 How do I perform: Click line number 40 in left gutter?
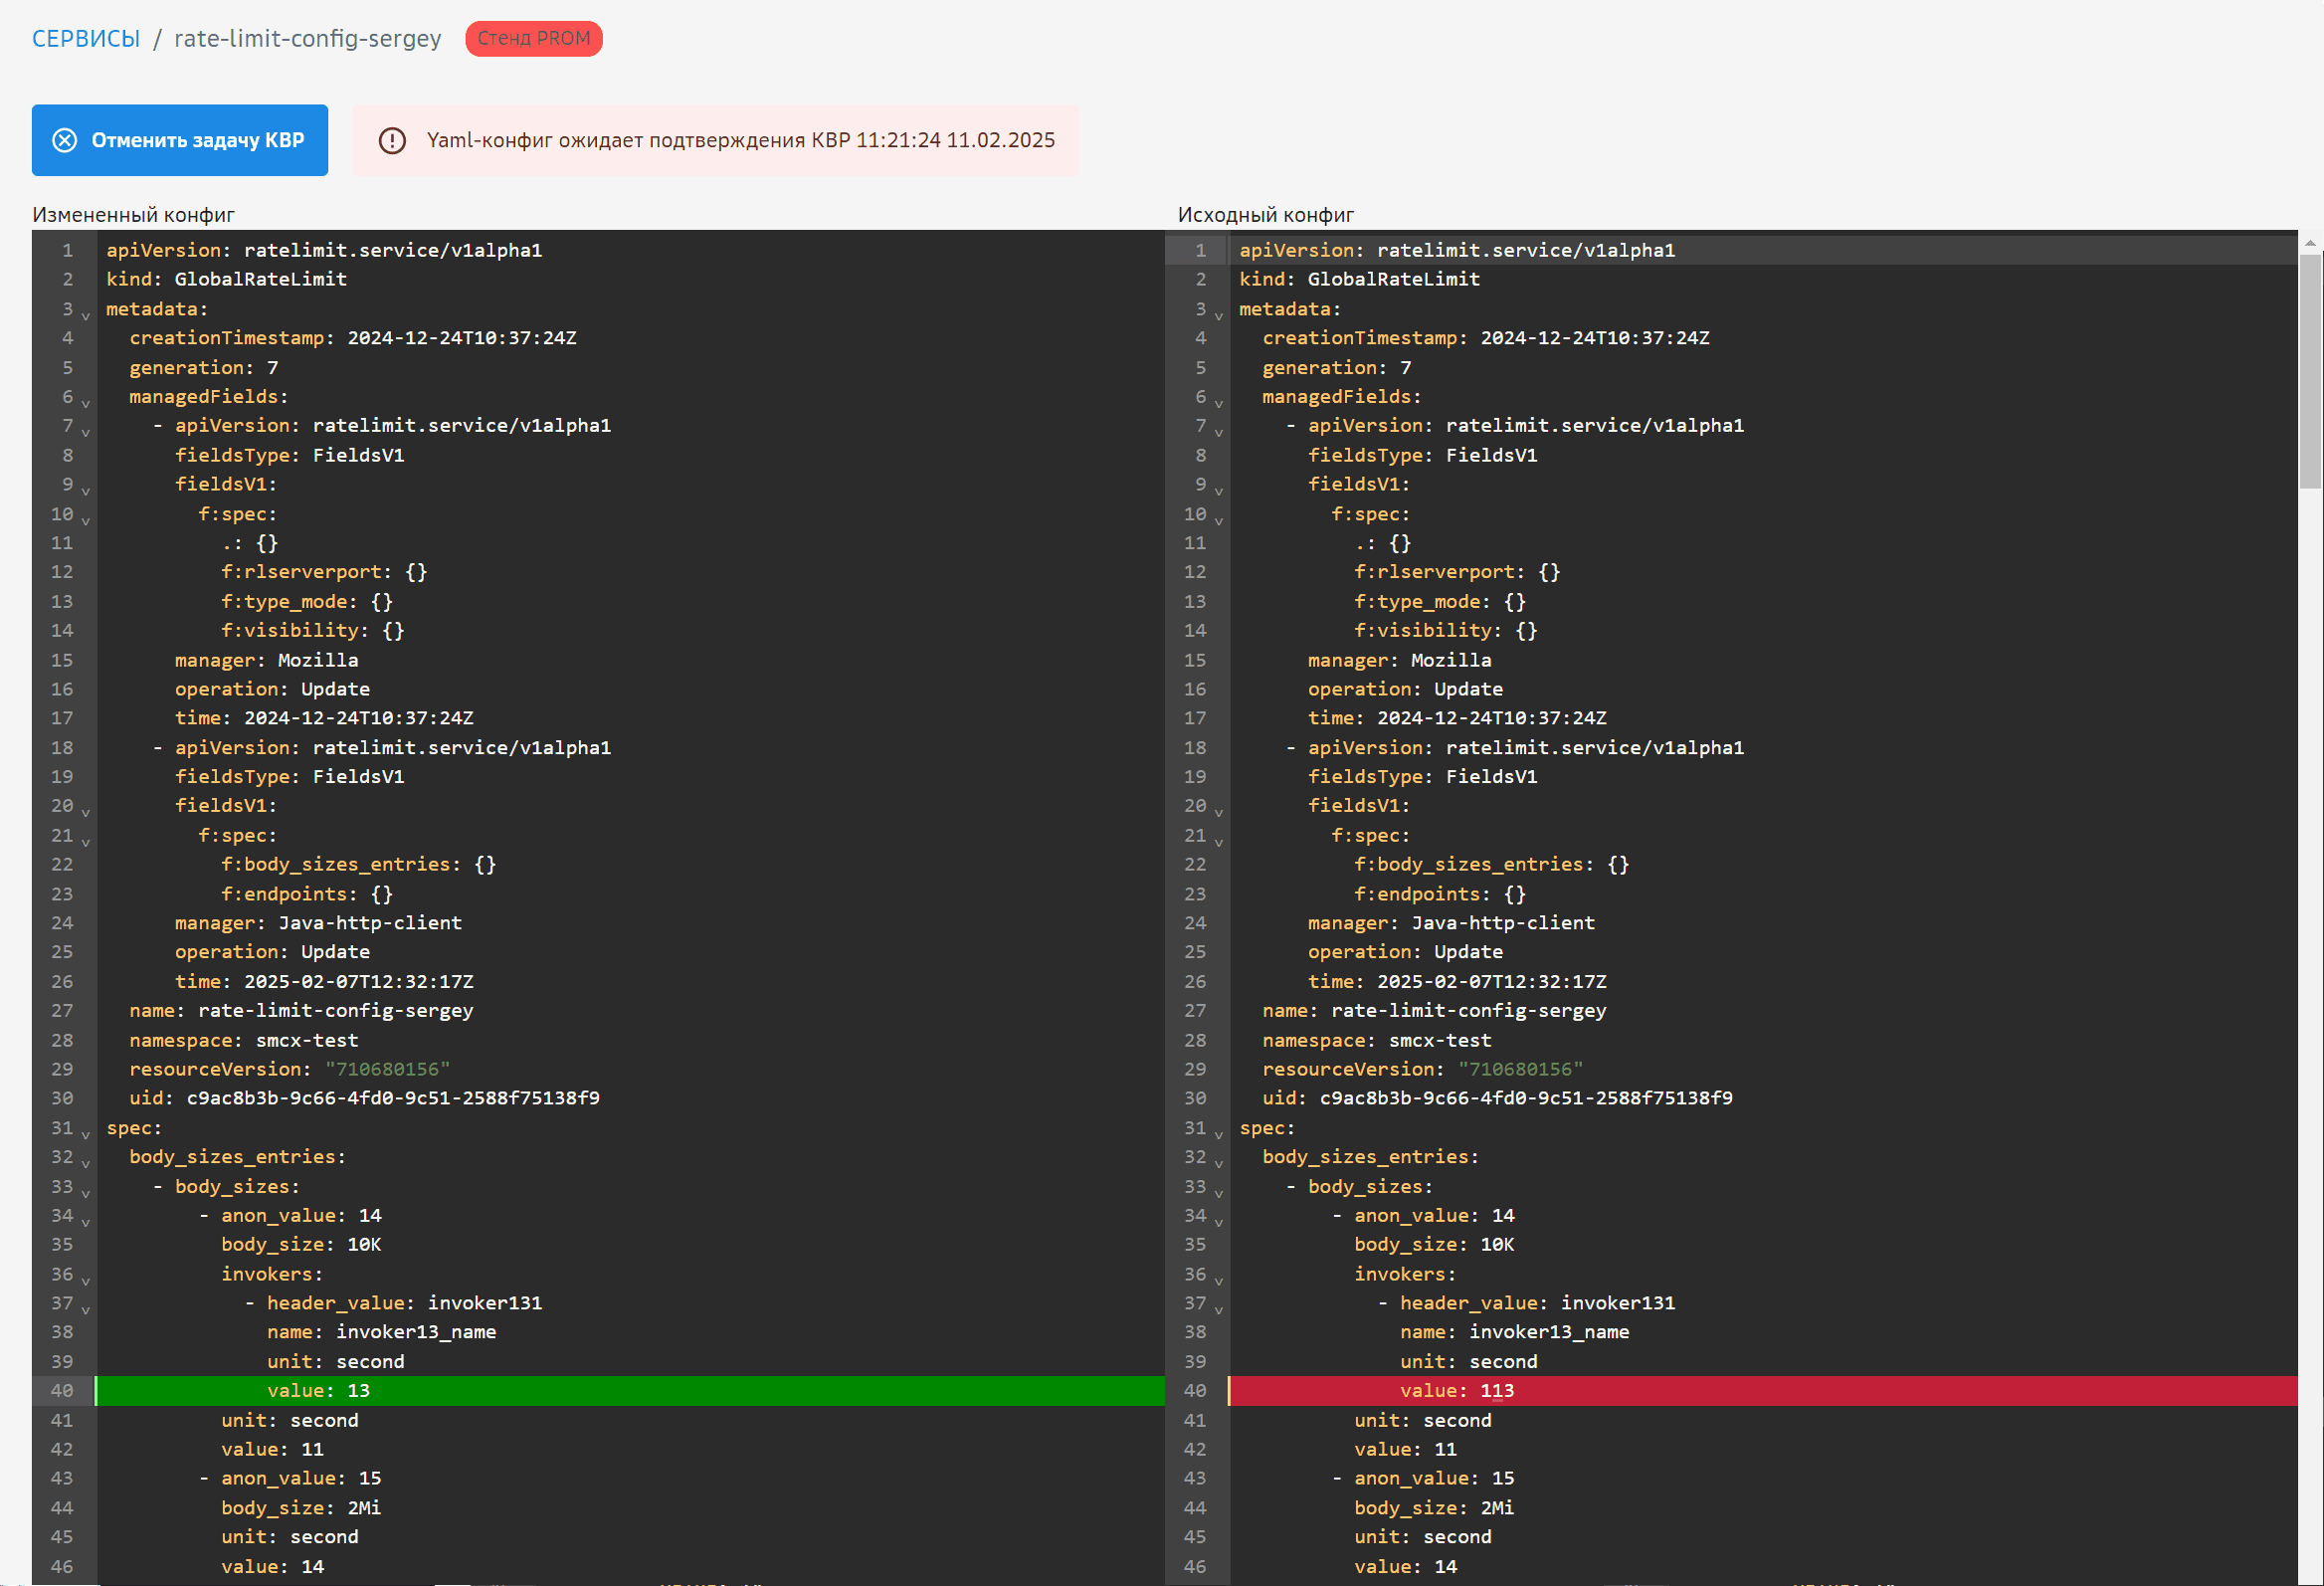coord(62,1390)
